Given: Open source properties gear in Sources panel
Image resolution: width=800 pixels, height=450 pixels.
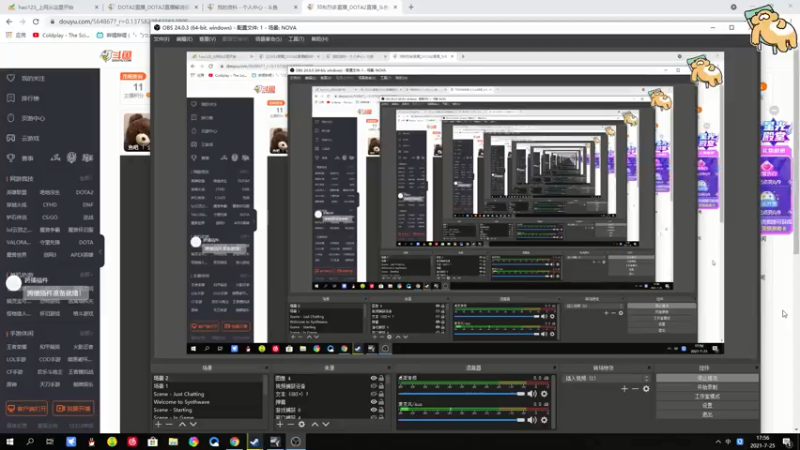Looking at the screenshot, I should [302, 424].
